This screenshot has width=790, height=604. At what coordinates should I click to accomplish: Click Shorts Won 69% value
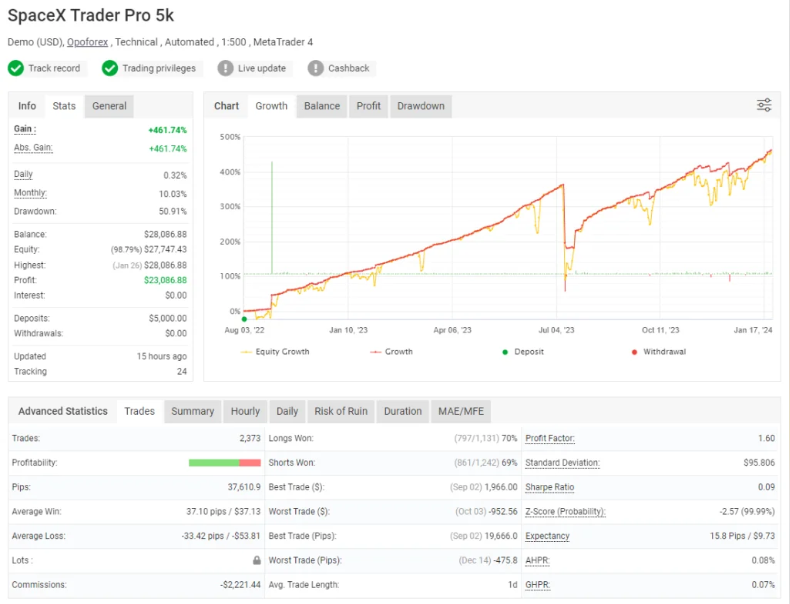pos(509,462)
